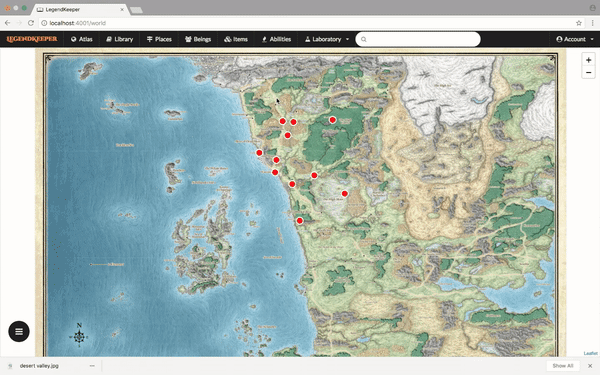
Task: Go to the Places section
Action: point(159,39)
